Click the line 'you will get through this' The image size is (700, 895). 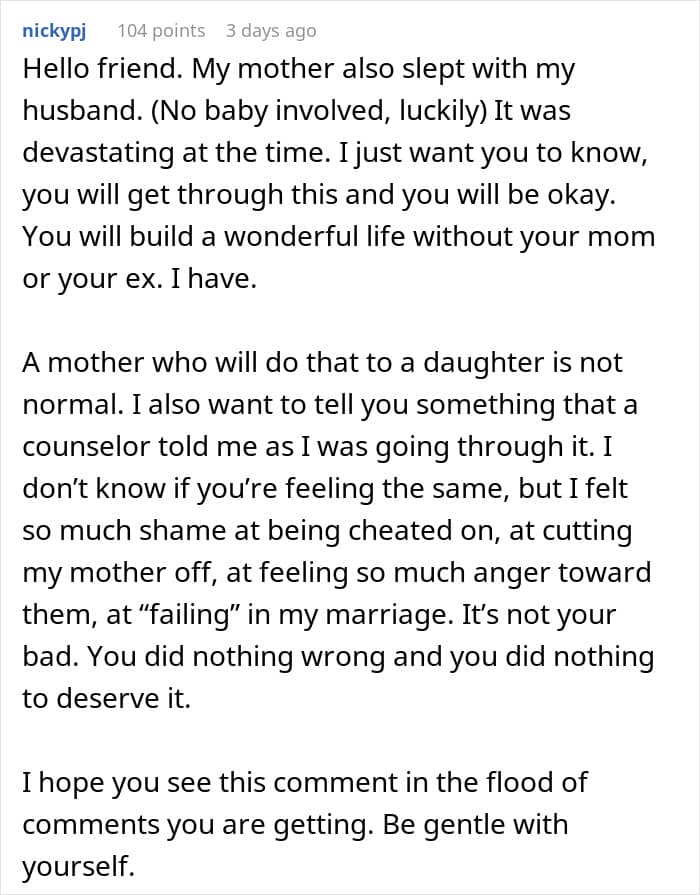pos(319,195)
